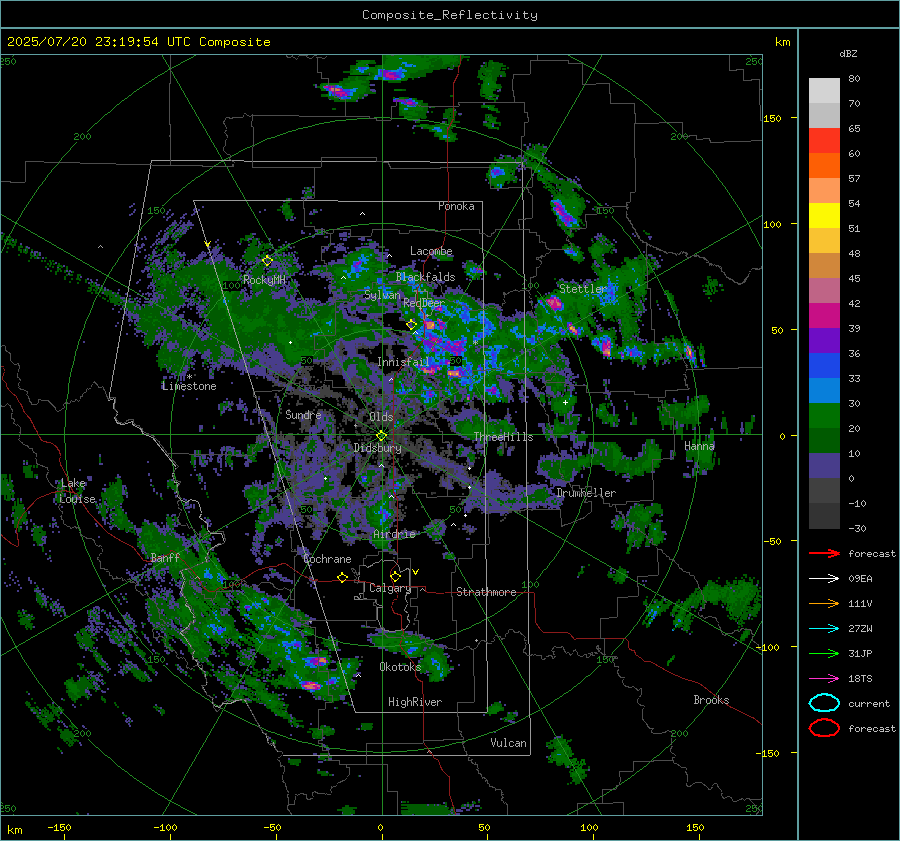Click the Composite_Reflectivity title text
Image resolution: width=900 pixels, height=841 pixels.
[450, 15]
